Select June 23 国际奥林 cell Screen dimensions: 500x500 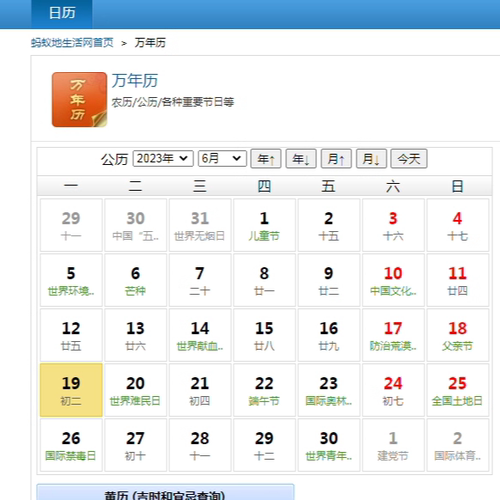pos(329,390)
